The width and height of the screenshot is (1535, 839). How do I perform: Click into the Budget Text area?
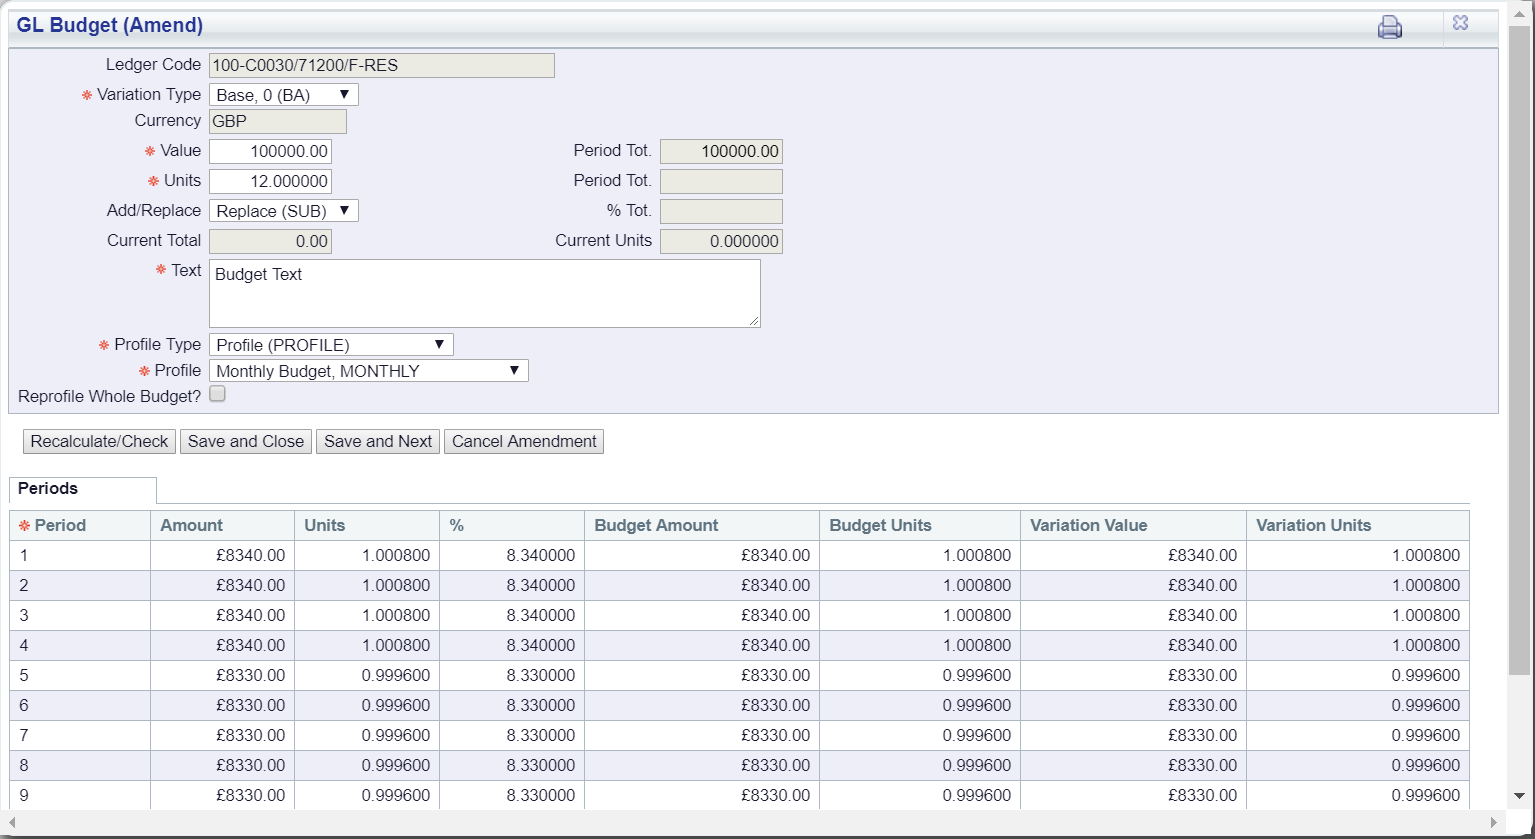(x=485, y=293)
